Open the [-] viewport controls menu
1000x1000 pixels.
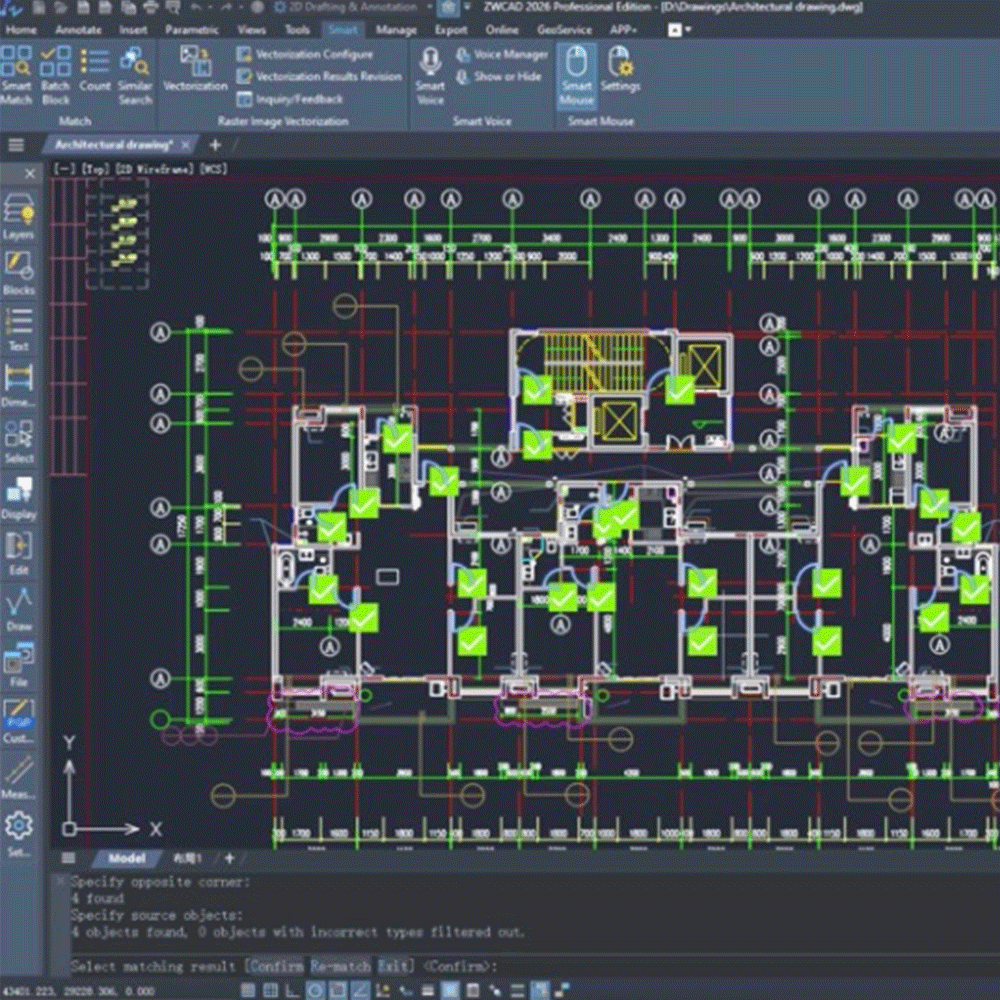click(x=64, y=169)
